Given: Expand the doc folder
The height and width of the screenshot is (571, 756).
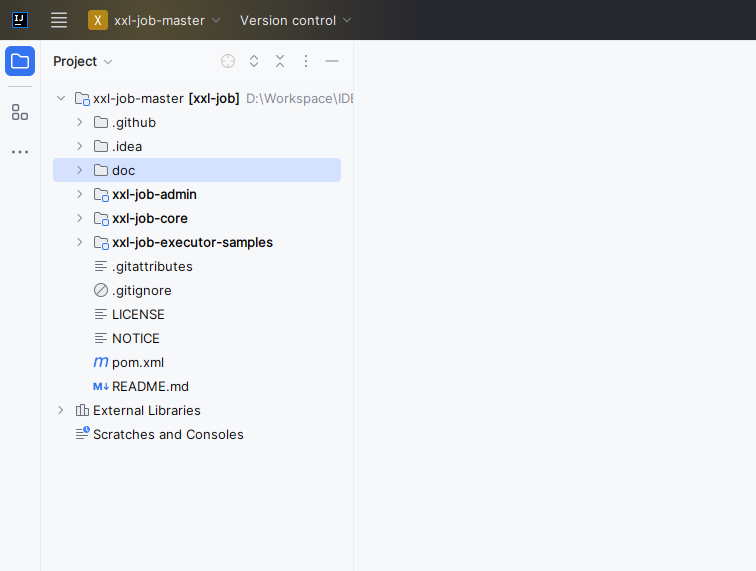Looking at the screenshot, I should point(80,170).
